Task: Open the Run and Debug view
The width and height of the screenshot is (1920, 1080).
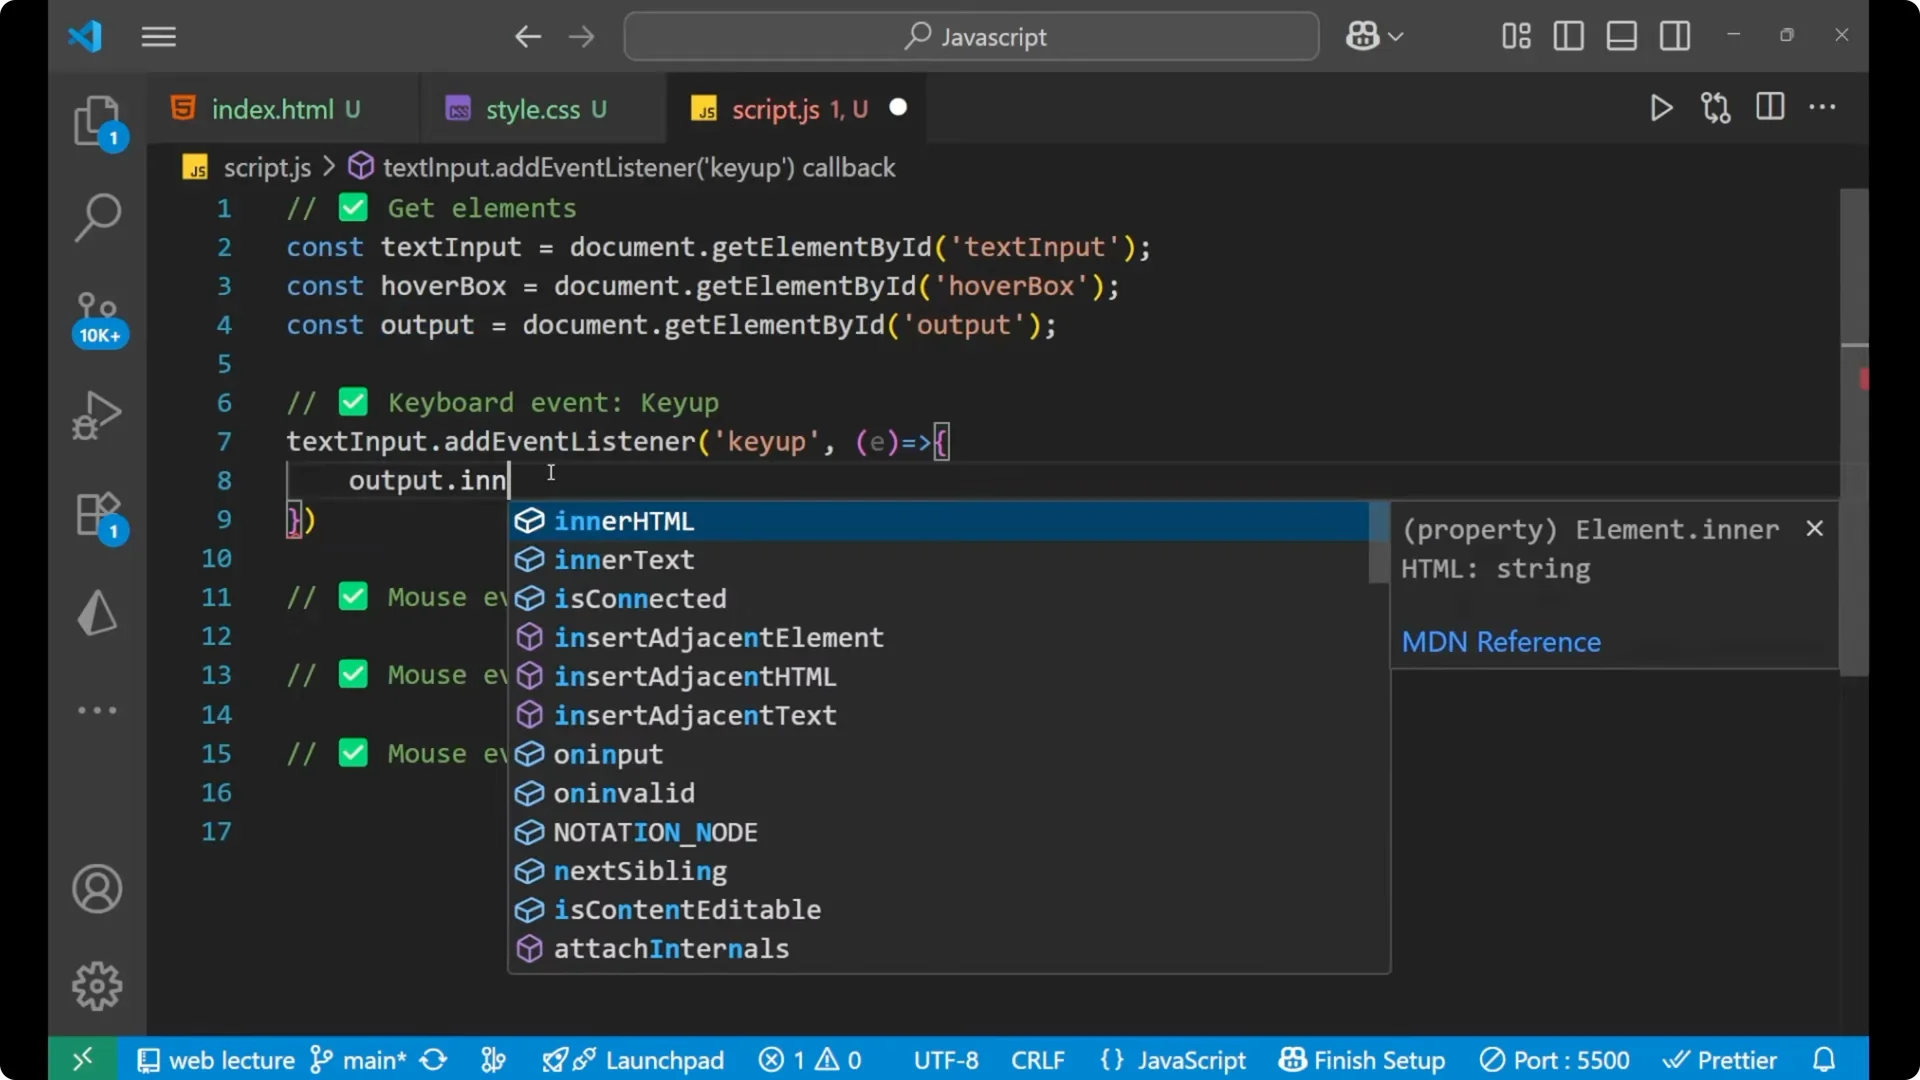Action: tap(97, 415)
